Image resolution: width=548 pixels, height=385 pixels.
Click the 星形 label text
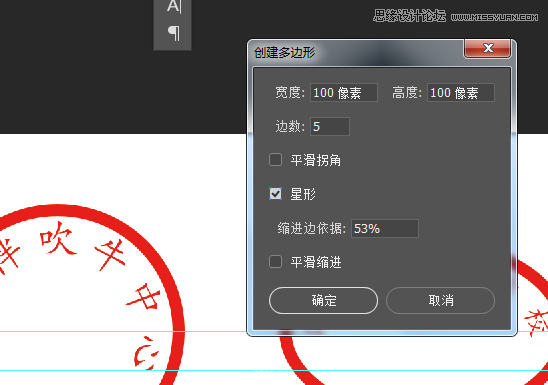click(303, 194)
